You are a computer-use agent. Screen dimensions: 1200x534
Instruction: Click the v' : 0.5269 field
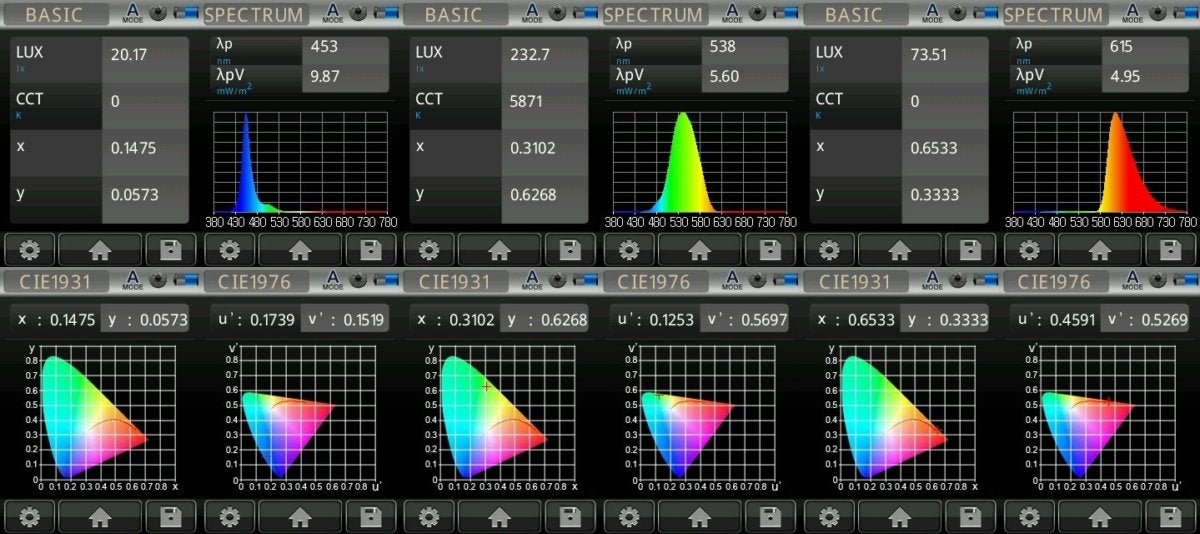(x=1144, y=319)
